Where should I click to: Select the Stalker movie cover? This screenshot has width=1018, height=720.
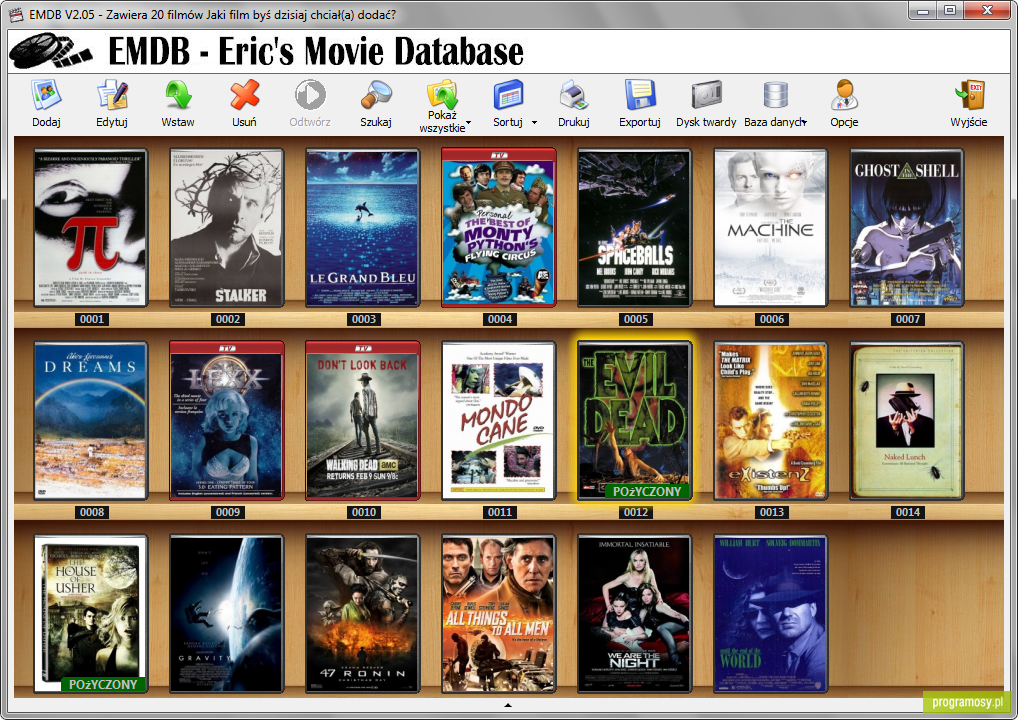(227, 228)
